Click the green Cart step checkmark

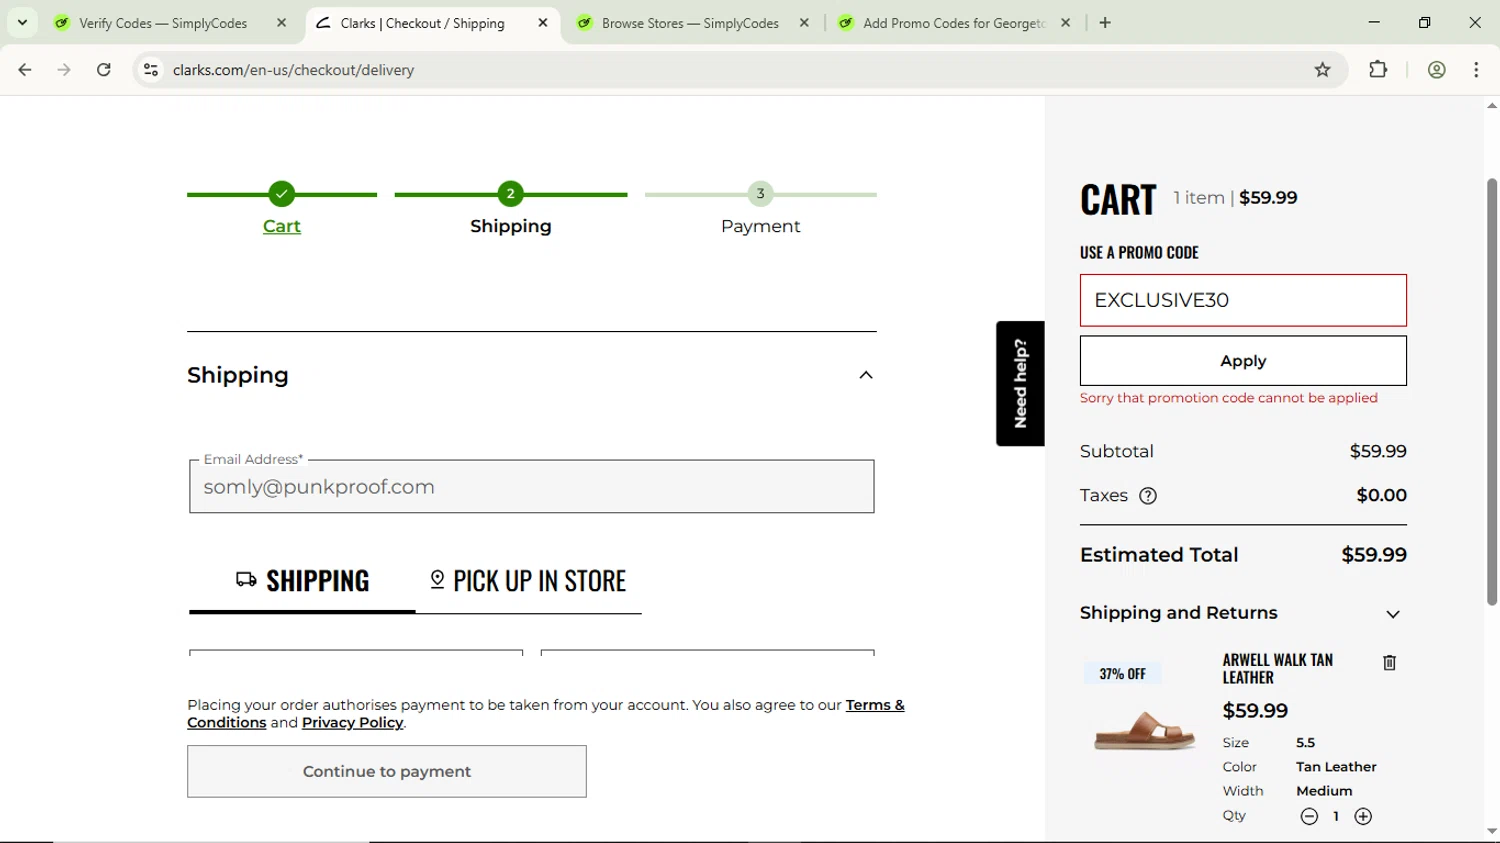click(282, 194)
